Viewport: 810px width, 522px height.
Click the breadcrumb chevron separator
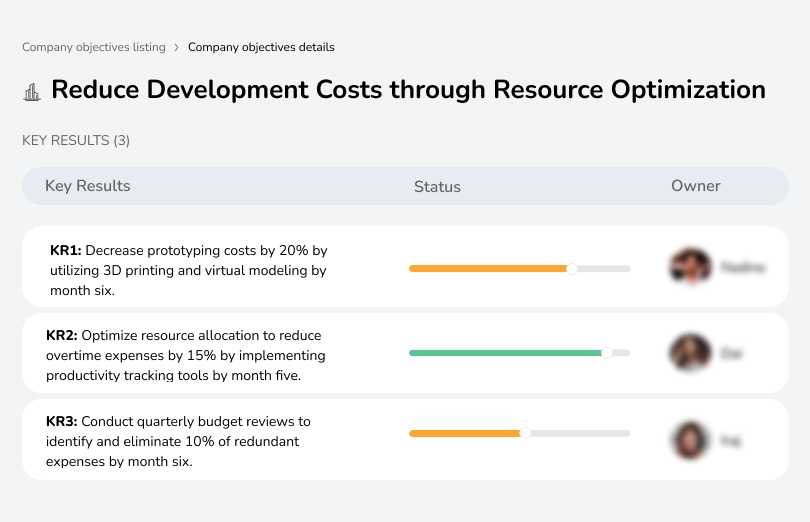[x=177, y=48]
